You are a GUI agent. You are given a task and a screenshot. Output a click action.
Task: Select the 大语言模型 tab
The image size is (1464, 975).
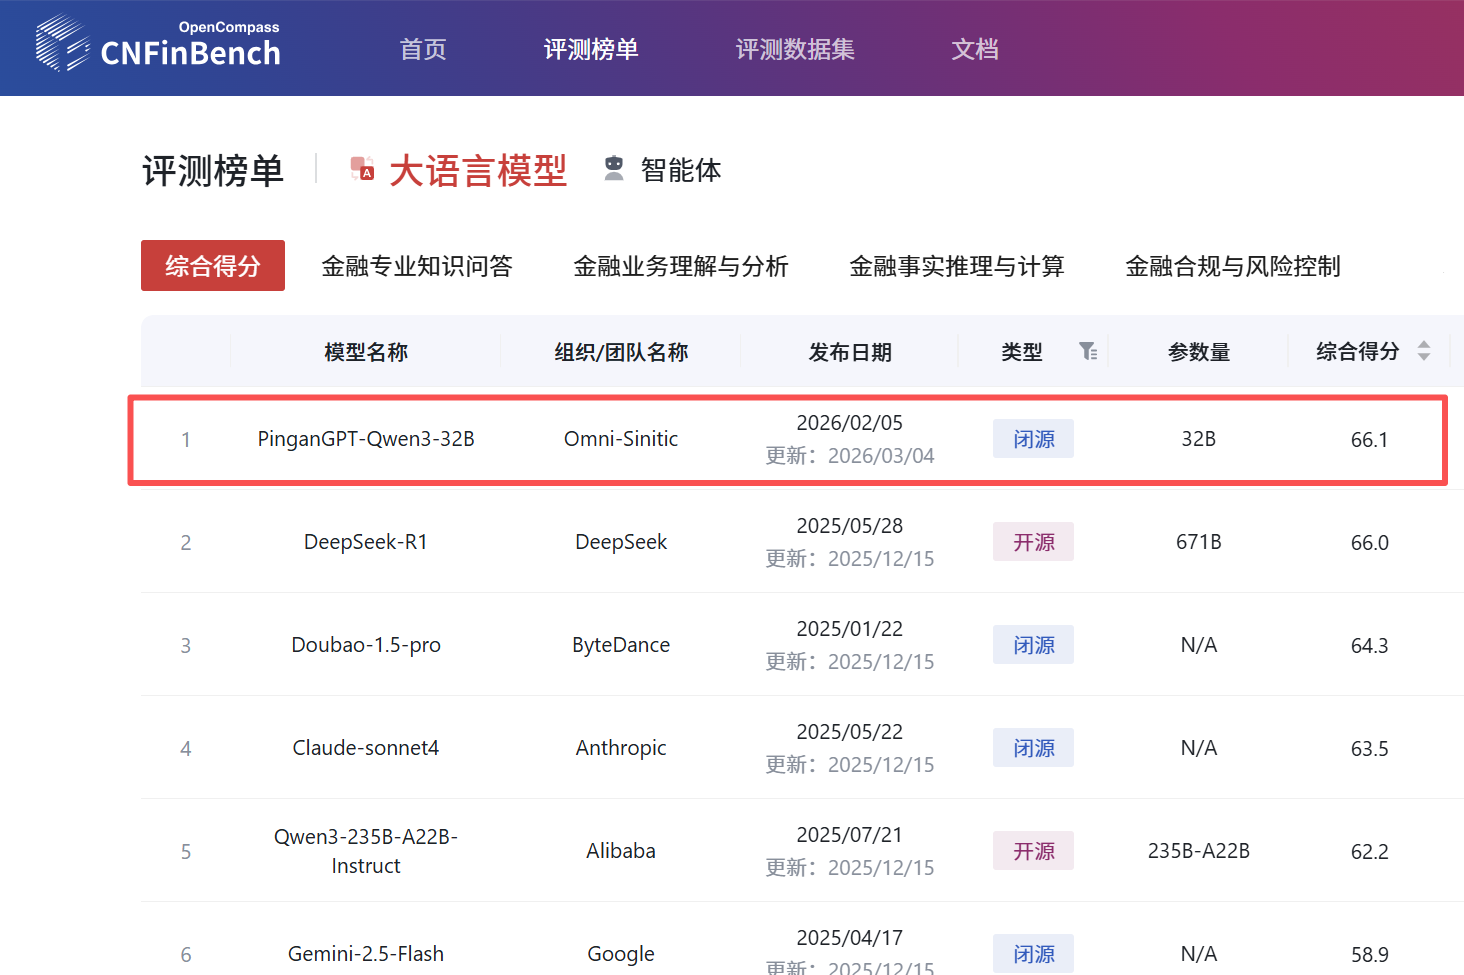coord(477,170)
